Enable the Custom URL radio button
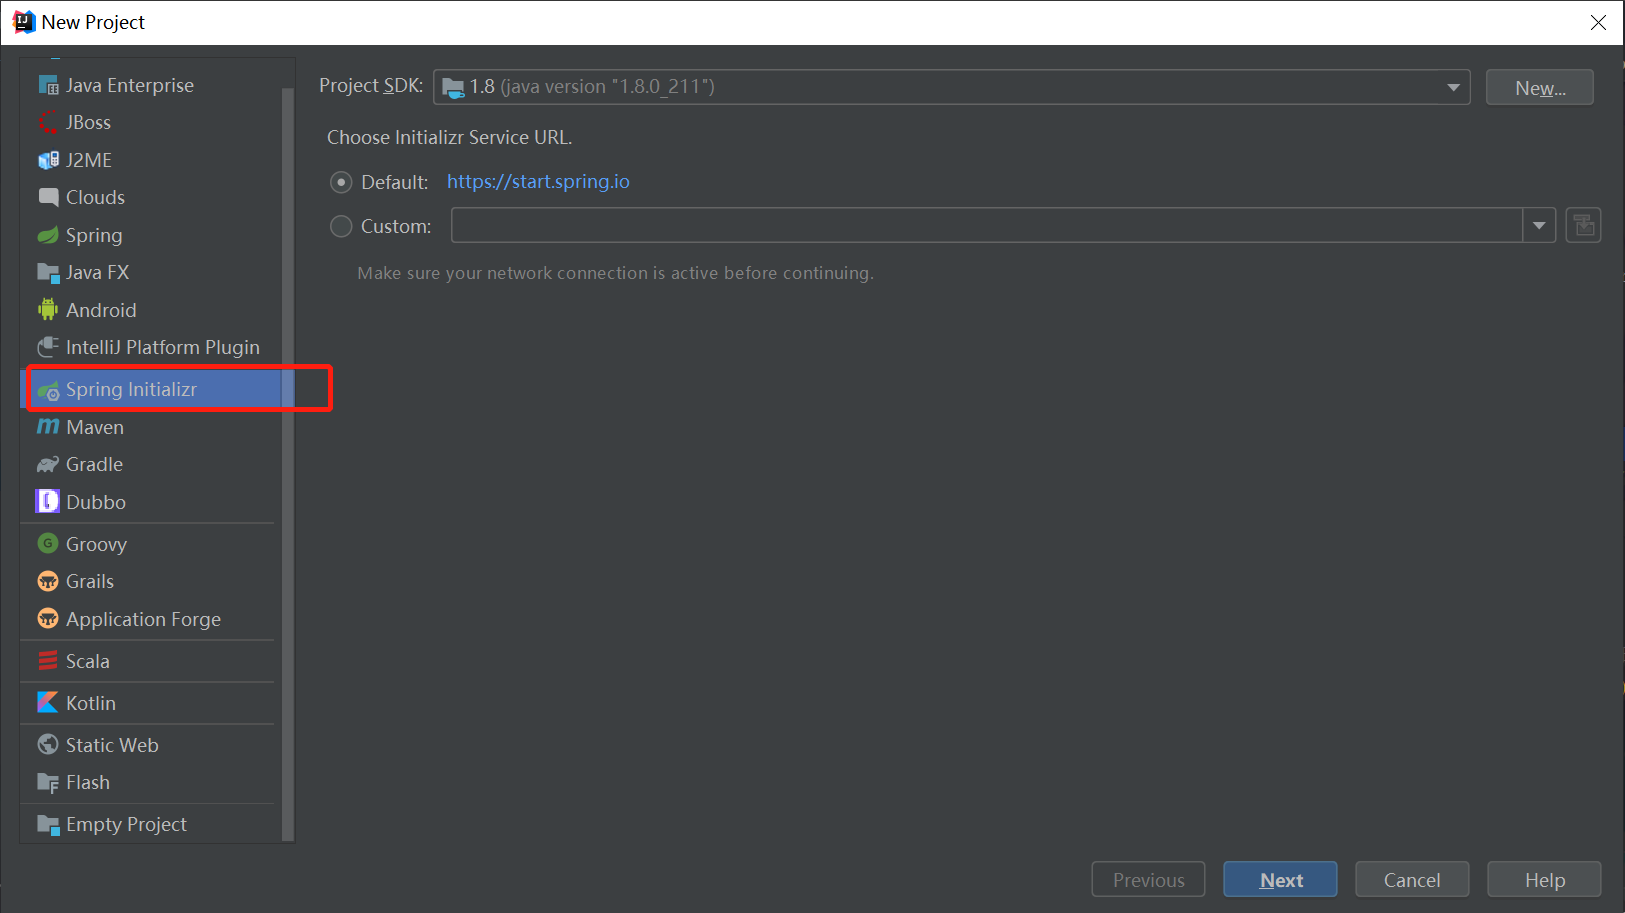This screenshot has width=1625, height=913. (x=341, y=226)
